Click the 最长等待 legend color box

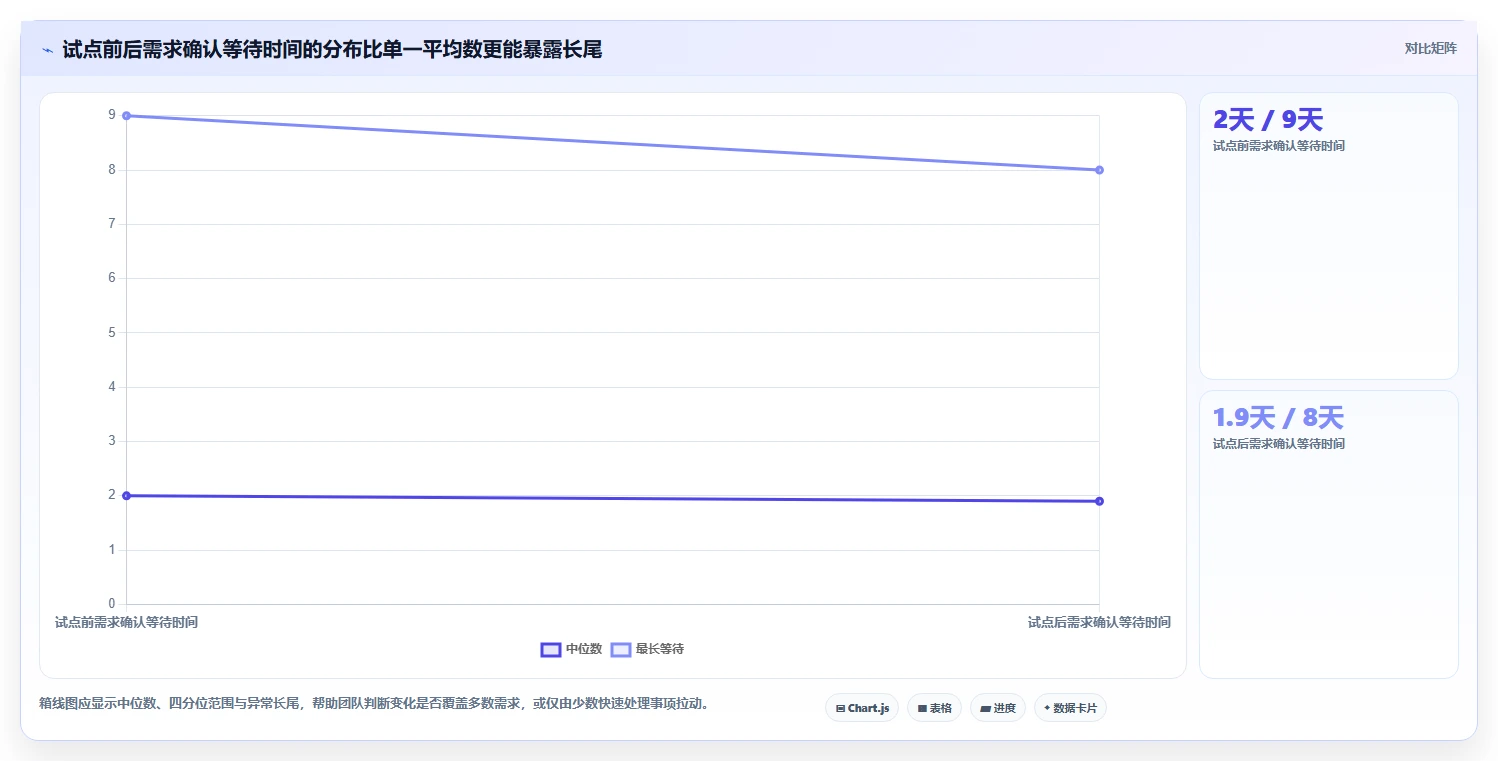[621, 649]
